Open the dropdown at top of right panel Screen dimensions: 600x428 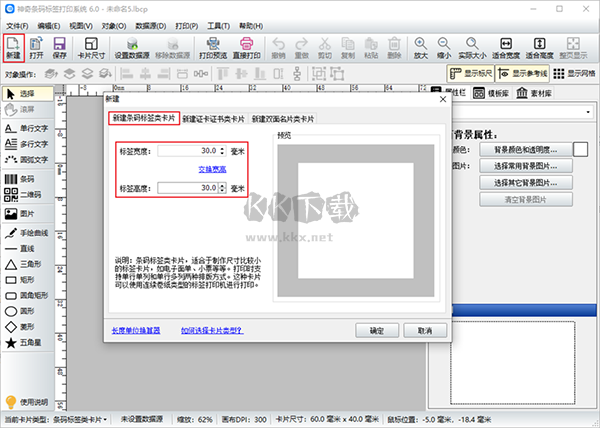tap(588, 112)
